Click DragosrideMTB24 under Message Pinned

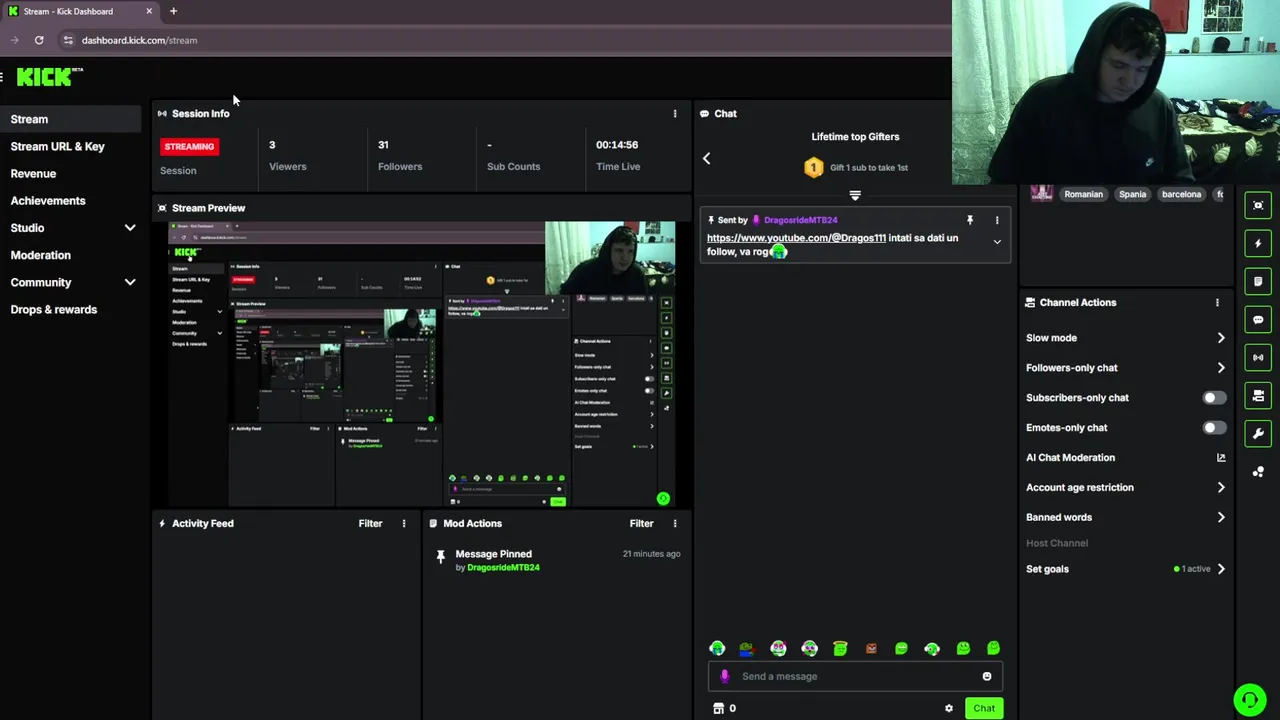tap(503, 567)
